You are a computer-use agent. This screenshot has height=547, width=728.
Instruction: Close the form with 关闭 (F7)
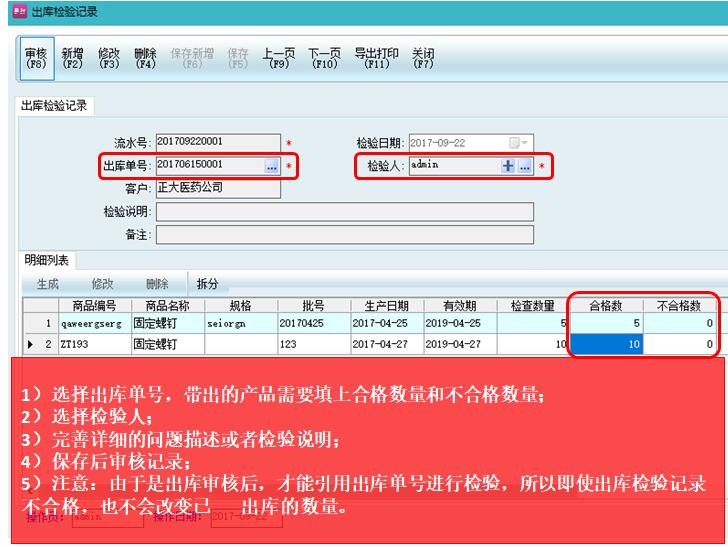(423, 58)
